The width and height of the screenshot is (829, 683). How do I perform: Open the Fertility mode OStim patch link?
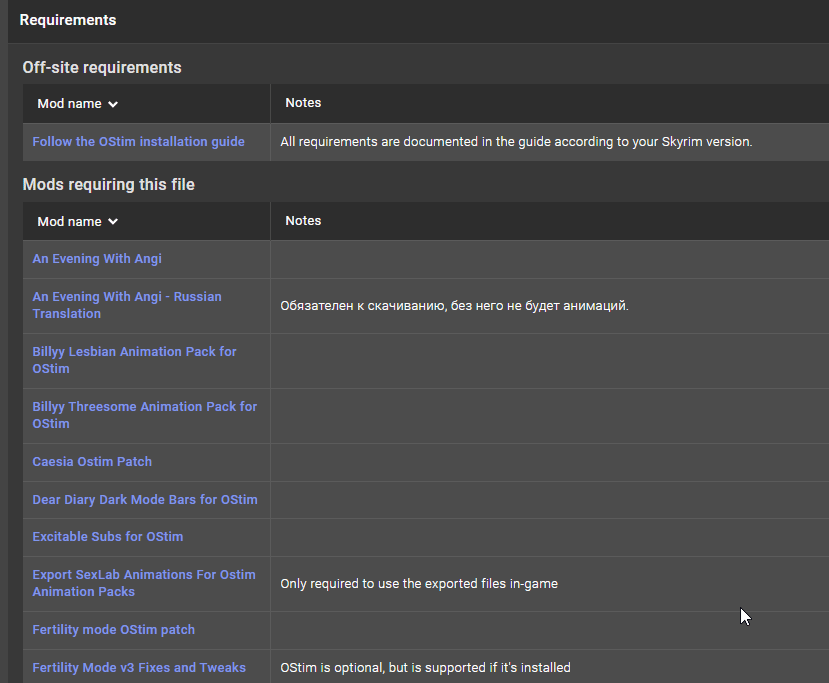point(114,630)
